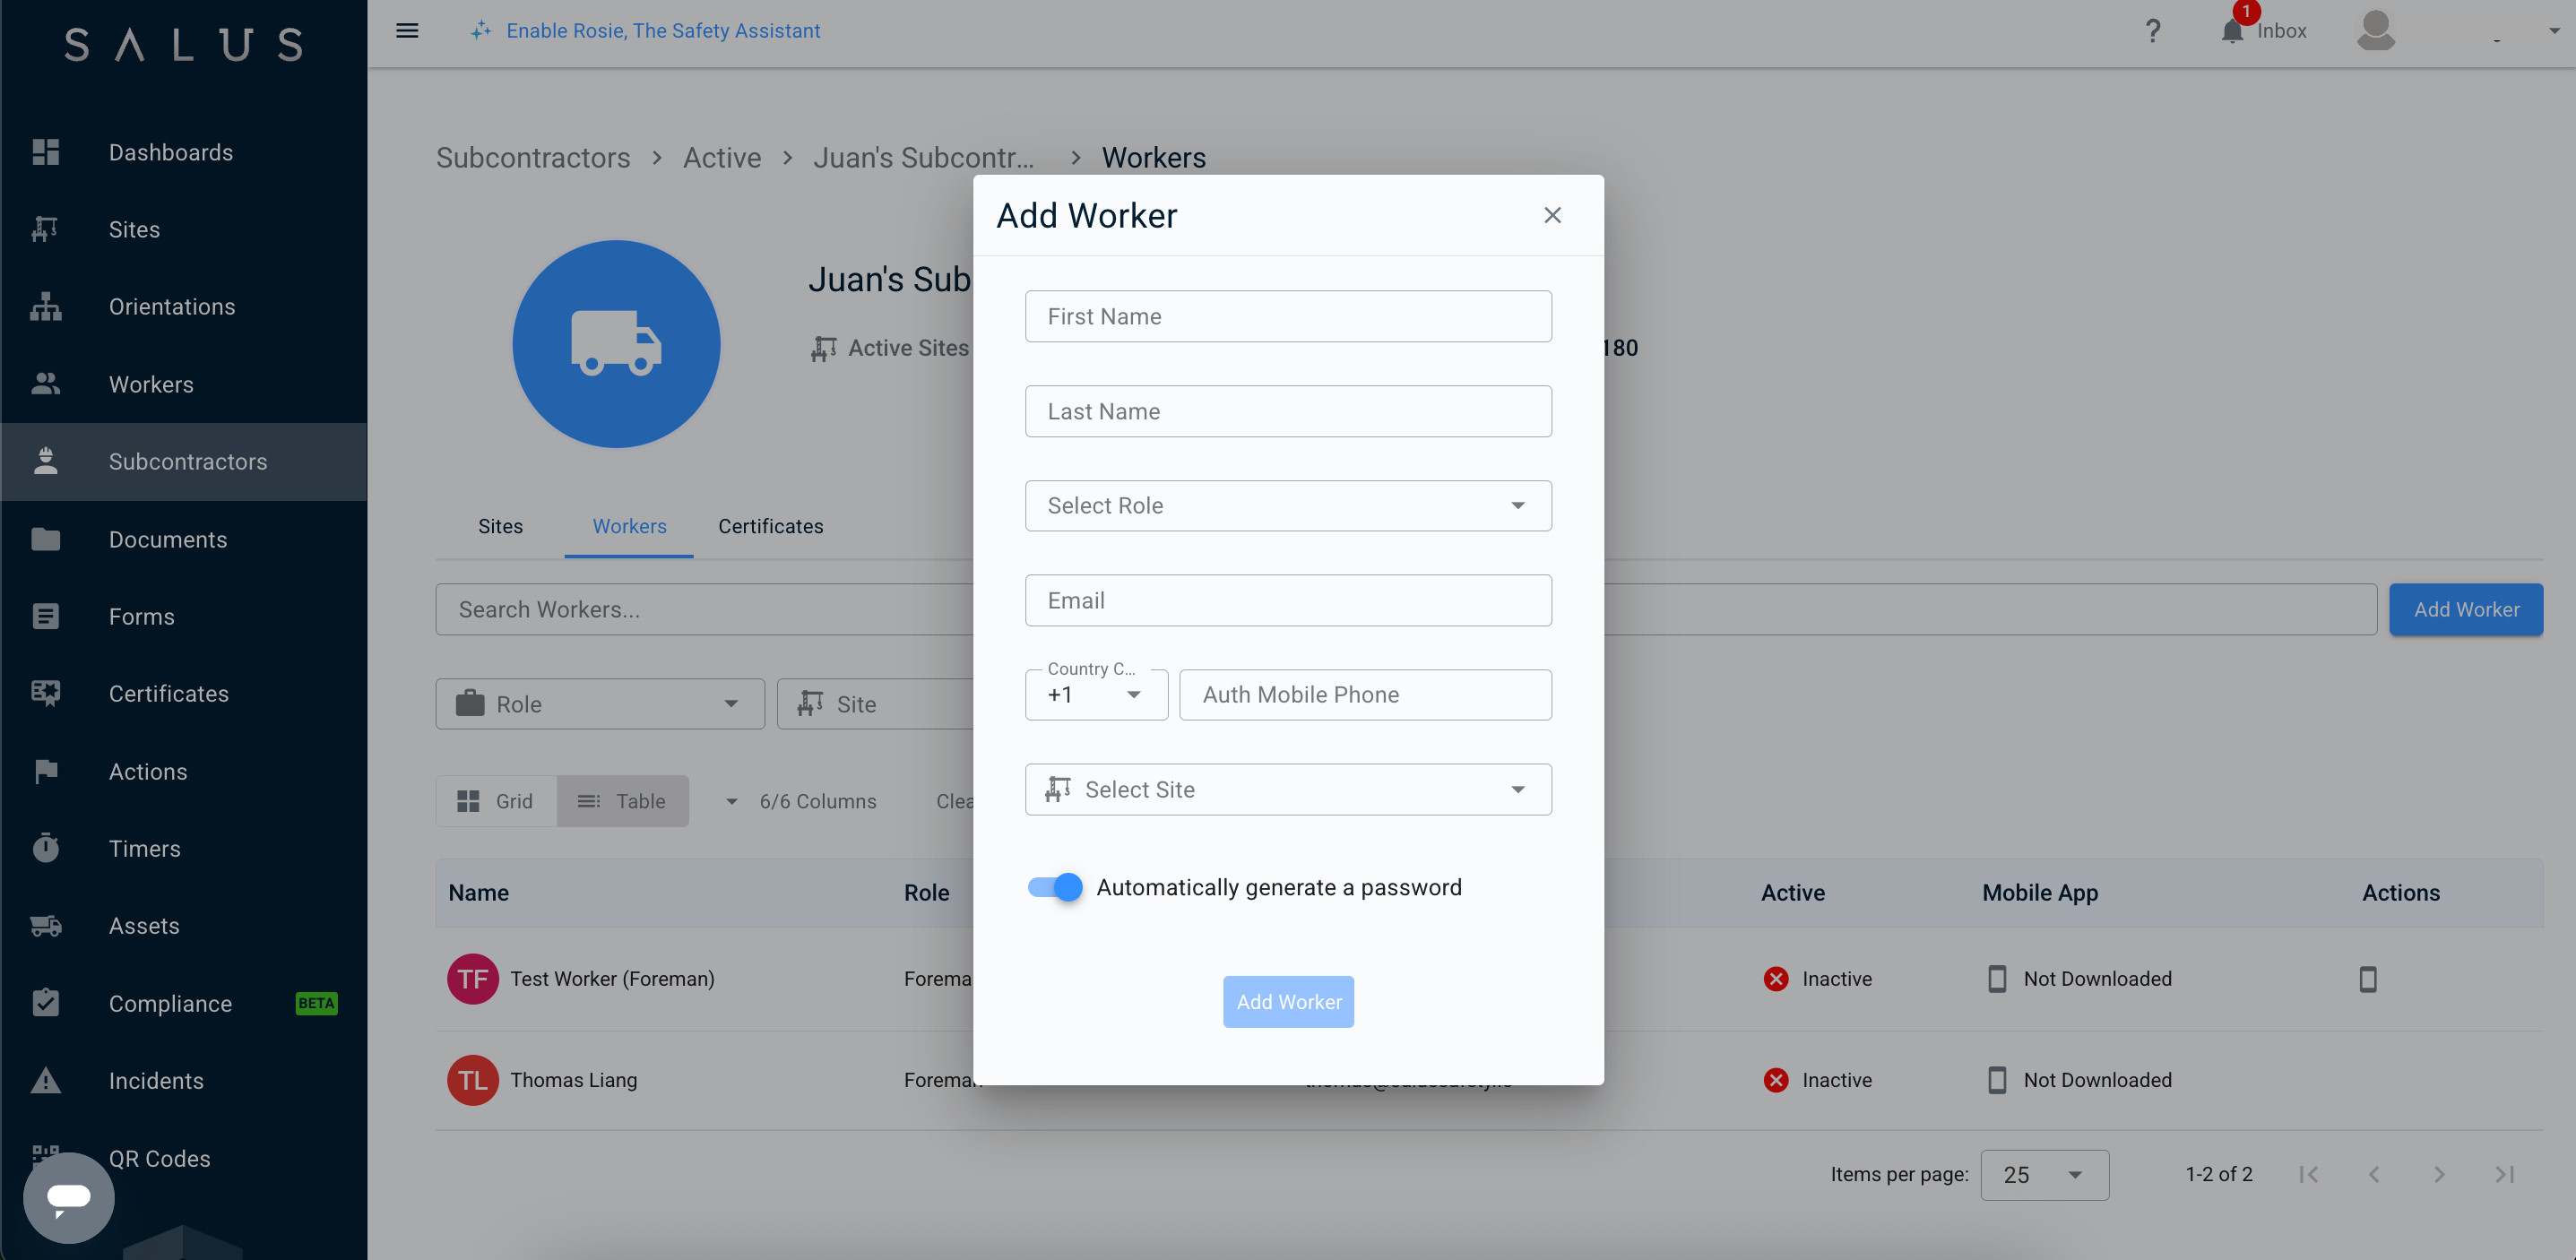Open Inbox notifications bell

pos(2232,31)
